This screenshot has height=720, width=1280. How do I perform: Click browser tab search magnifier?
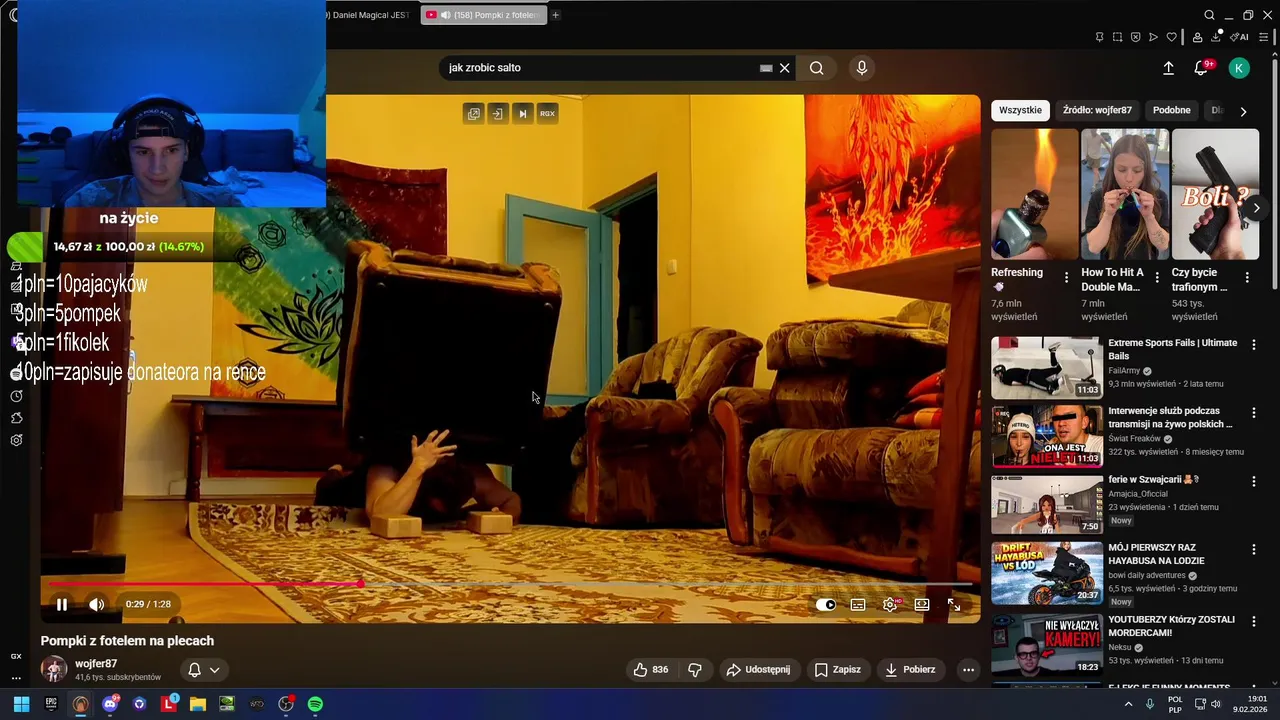tap(1209, 15)
